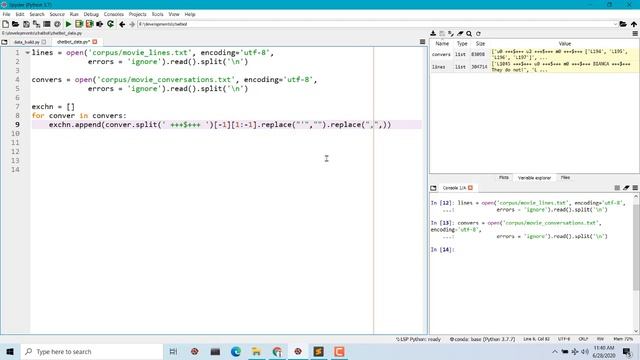The width and height of the screenshot is (640, 360).
Task: Close the Console 1/A tab
Action: (471, 188)
